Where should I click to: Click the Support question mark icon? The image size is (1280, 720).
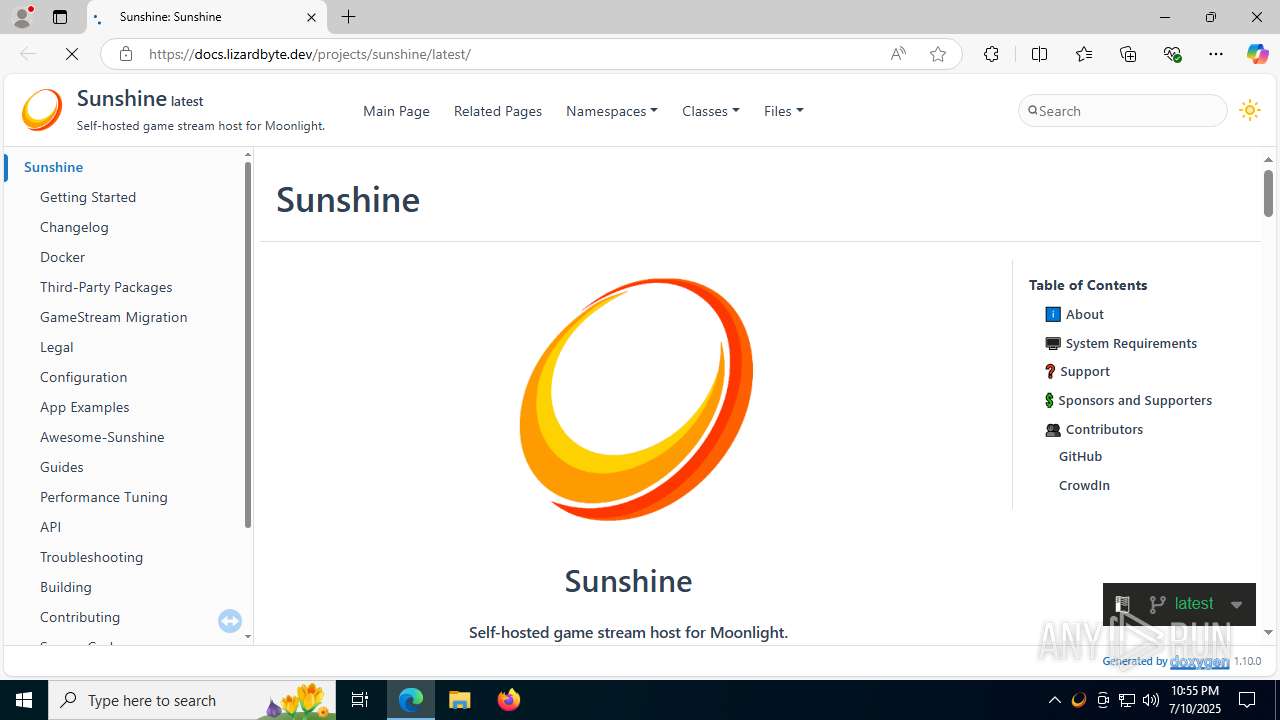tap(1050, 371)
